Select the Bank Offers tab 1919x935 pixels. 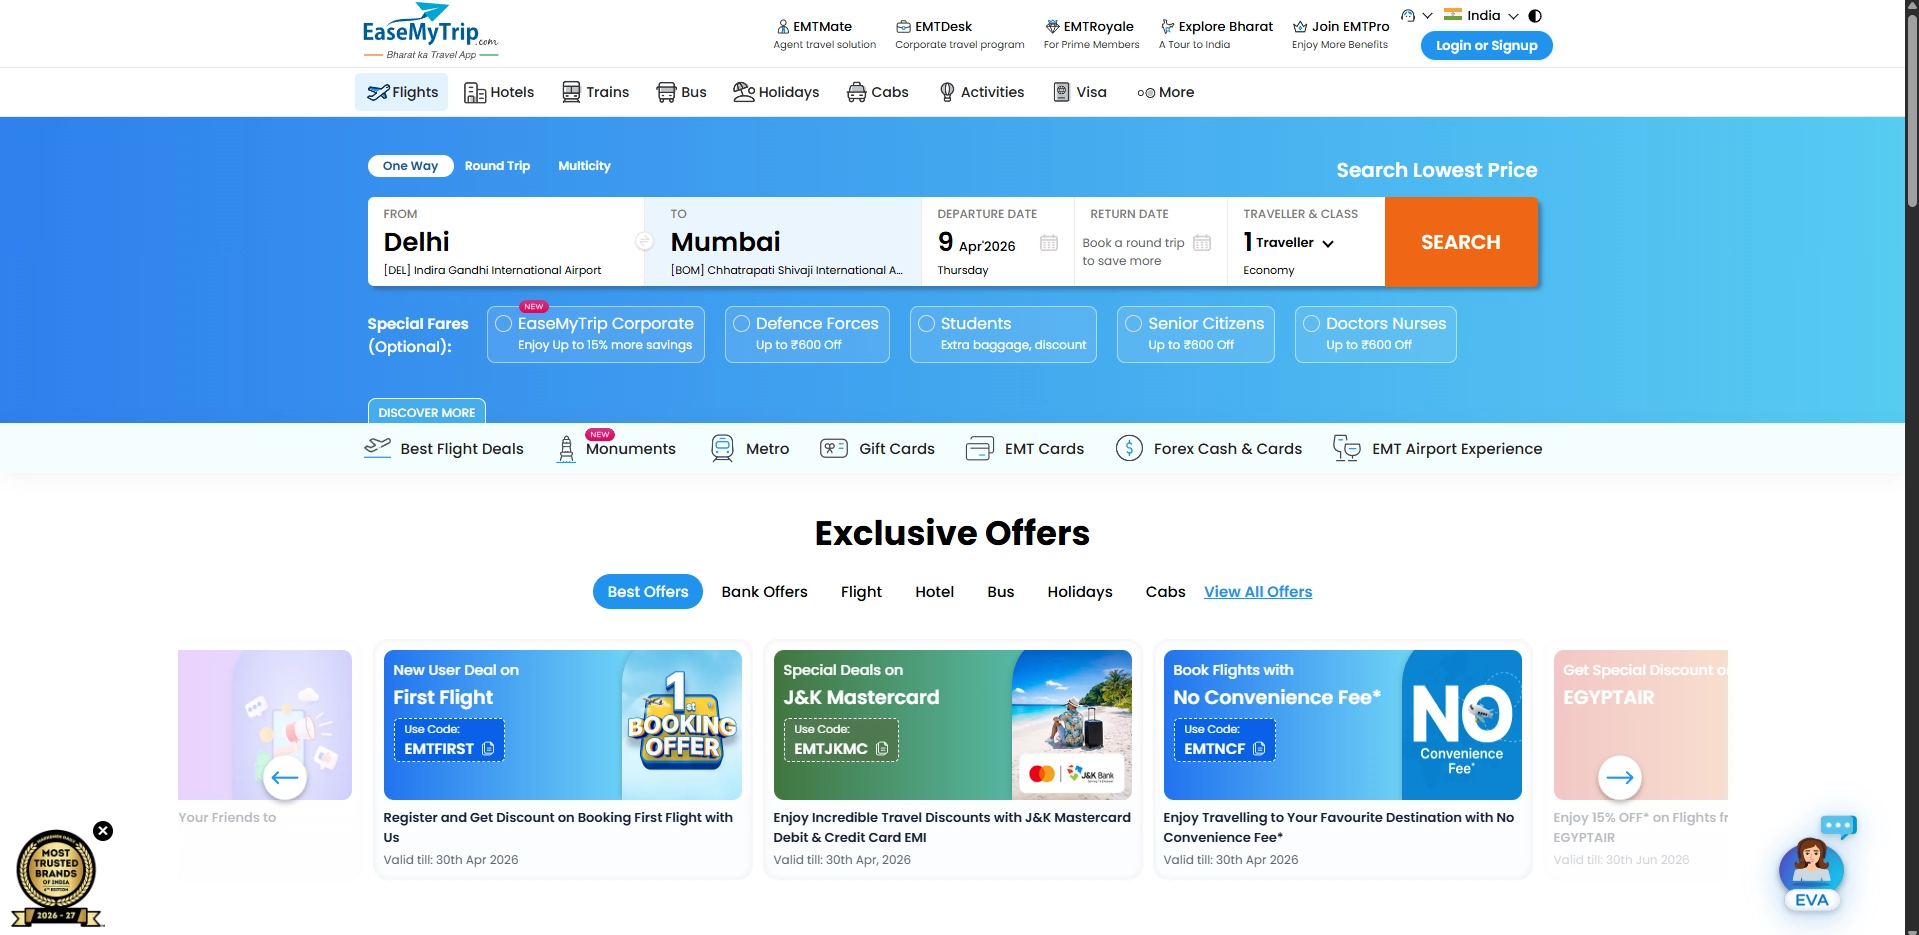coord(764,592)
